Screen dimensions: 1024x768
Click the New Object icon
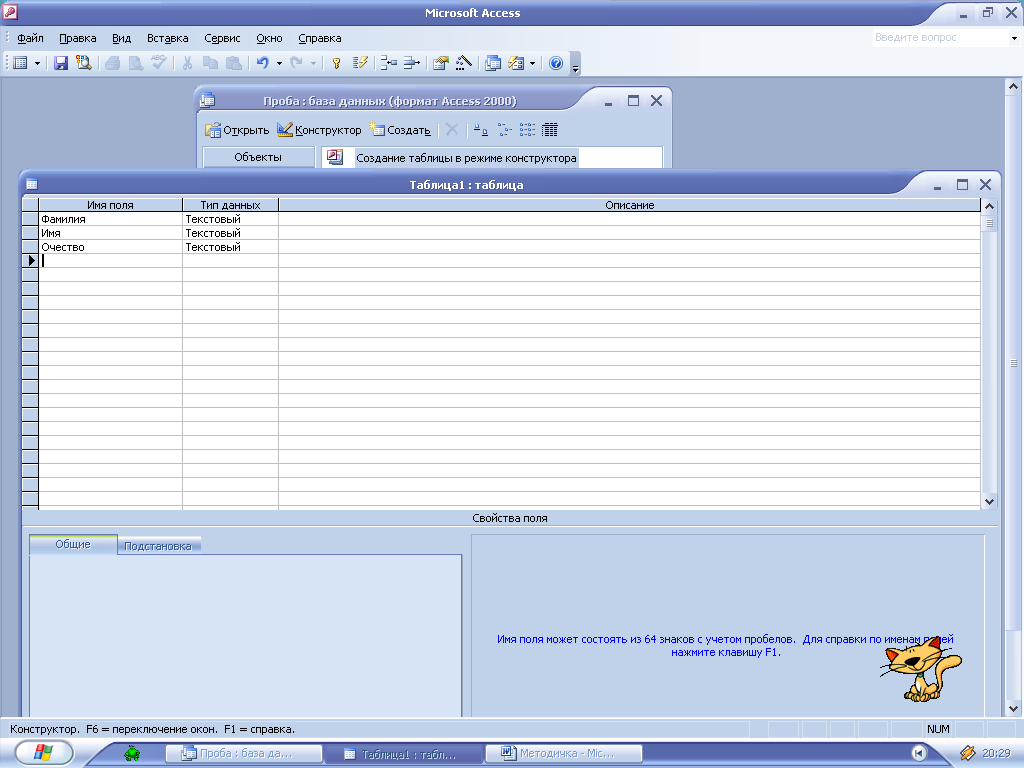[x=516, y=63]
